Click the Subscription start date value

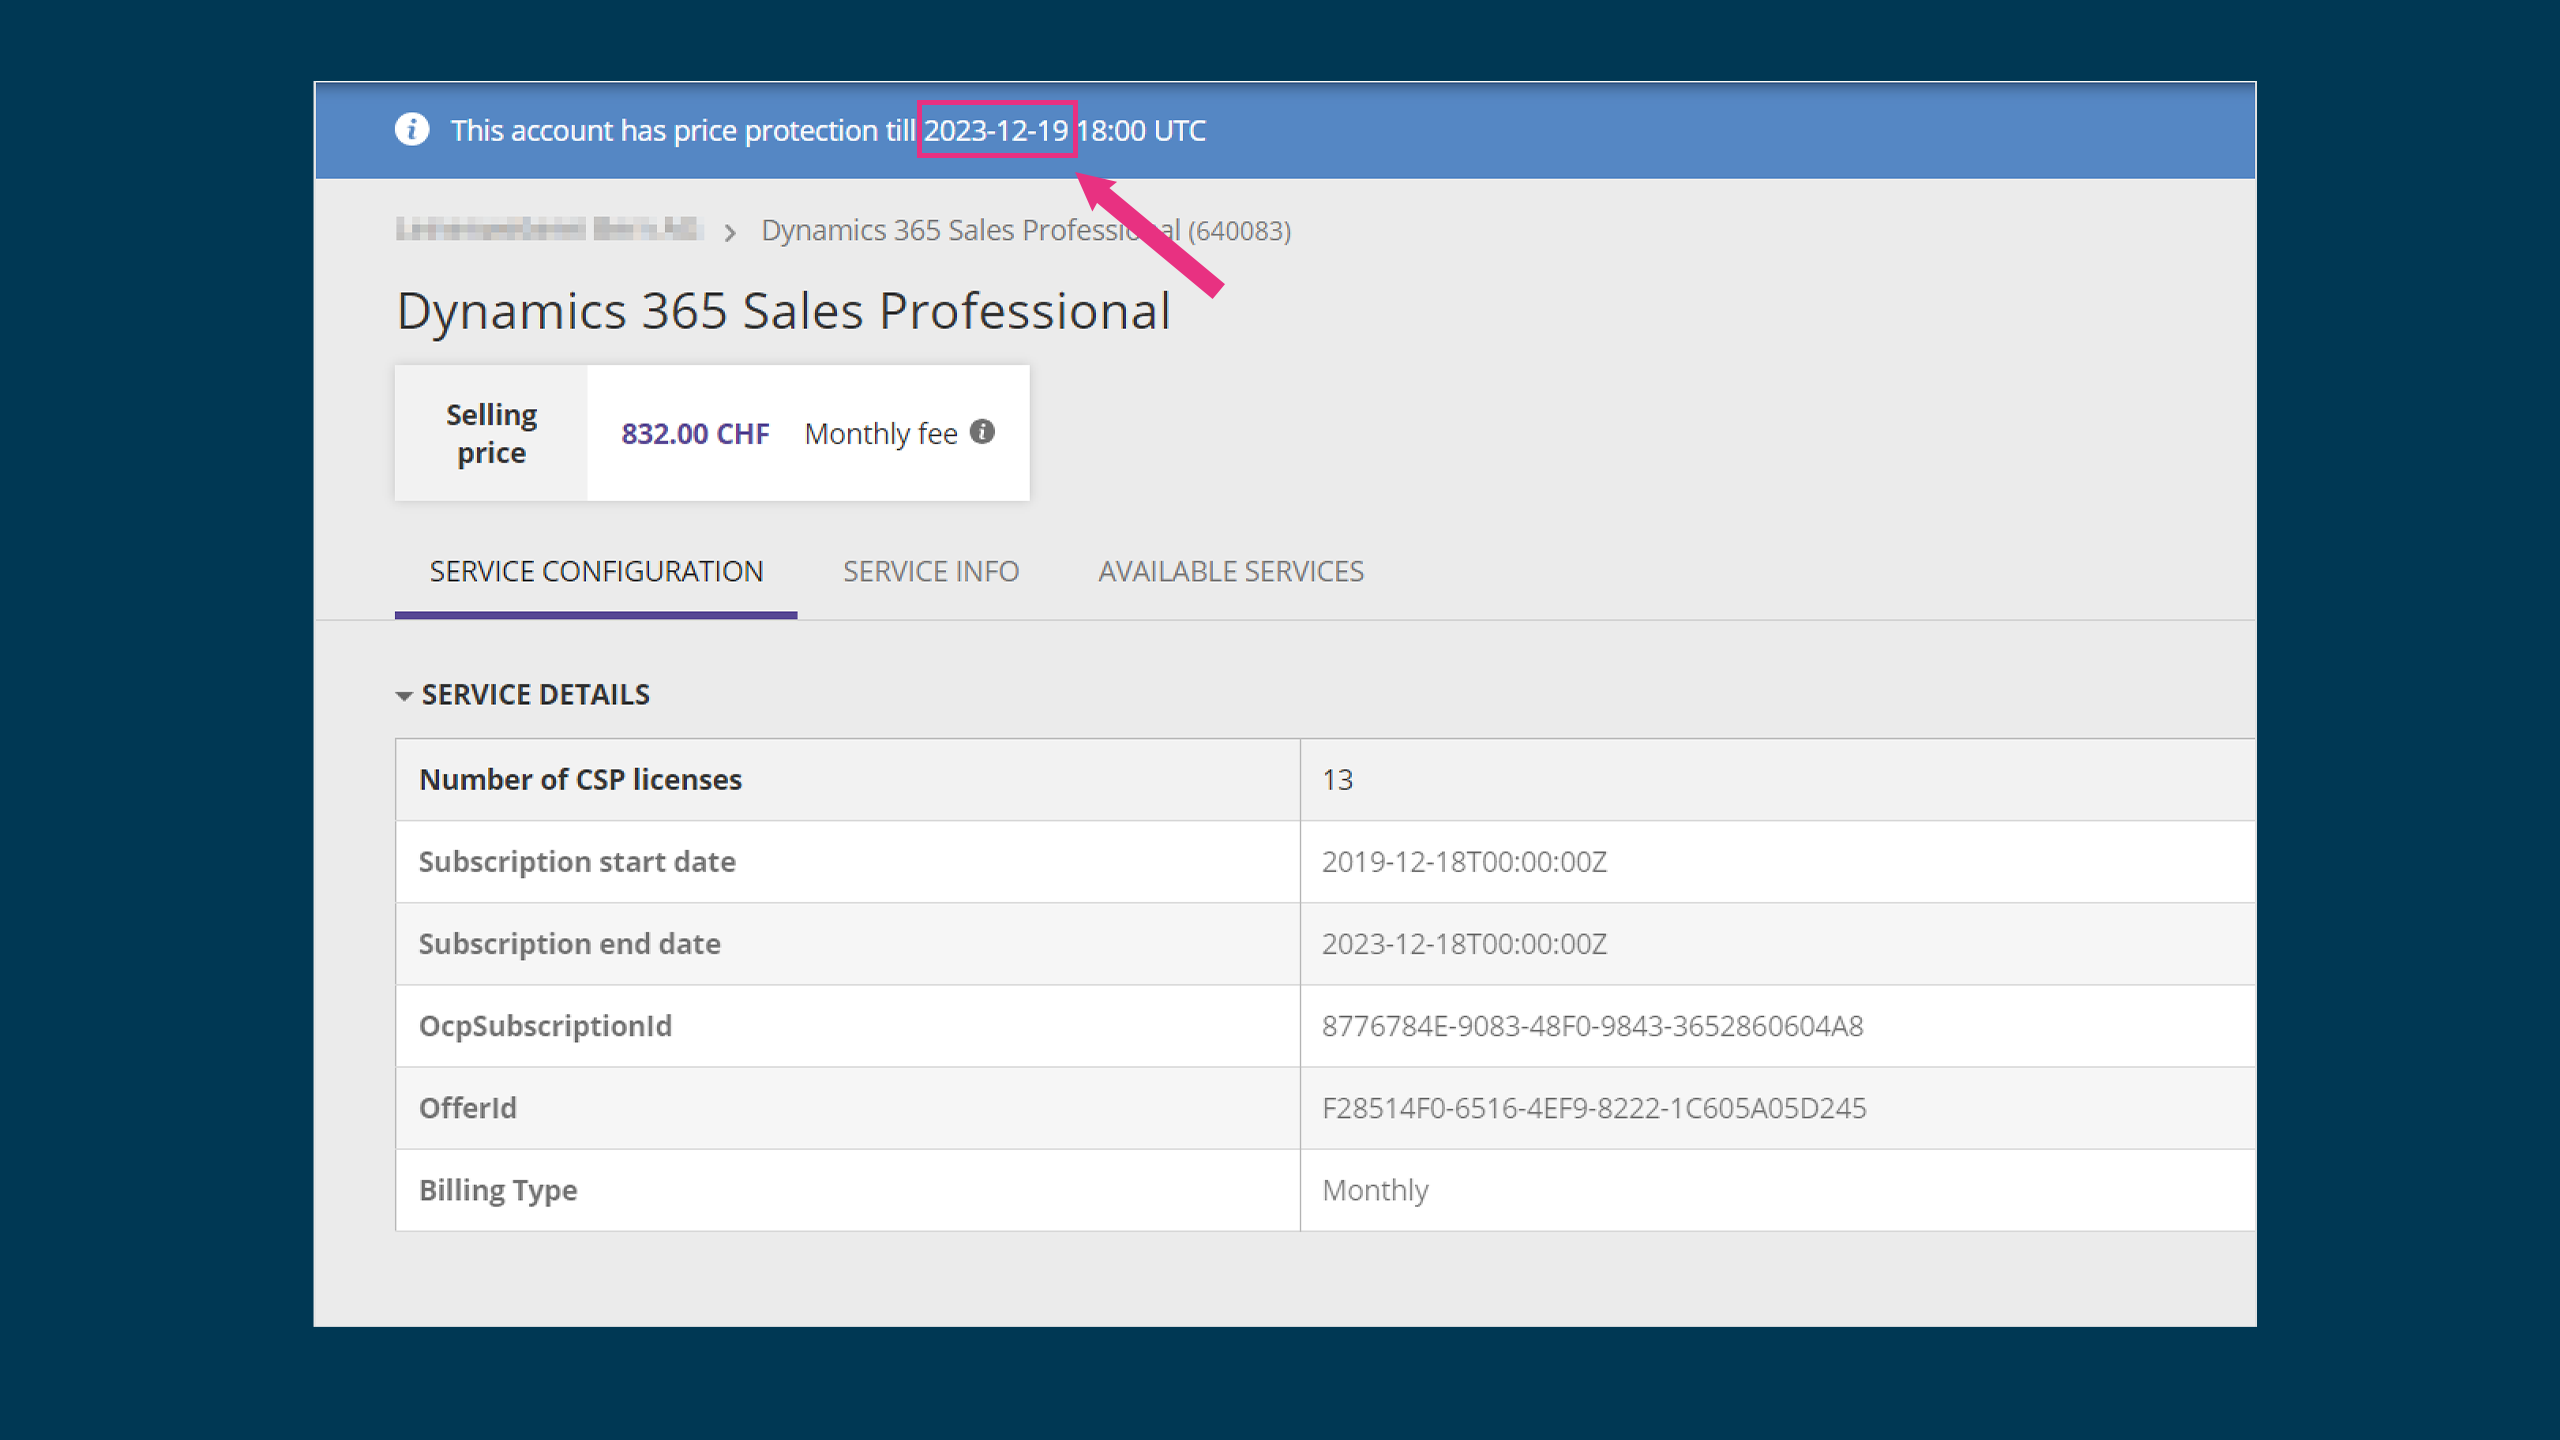tap(1464, 862)
